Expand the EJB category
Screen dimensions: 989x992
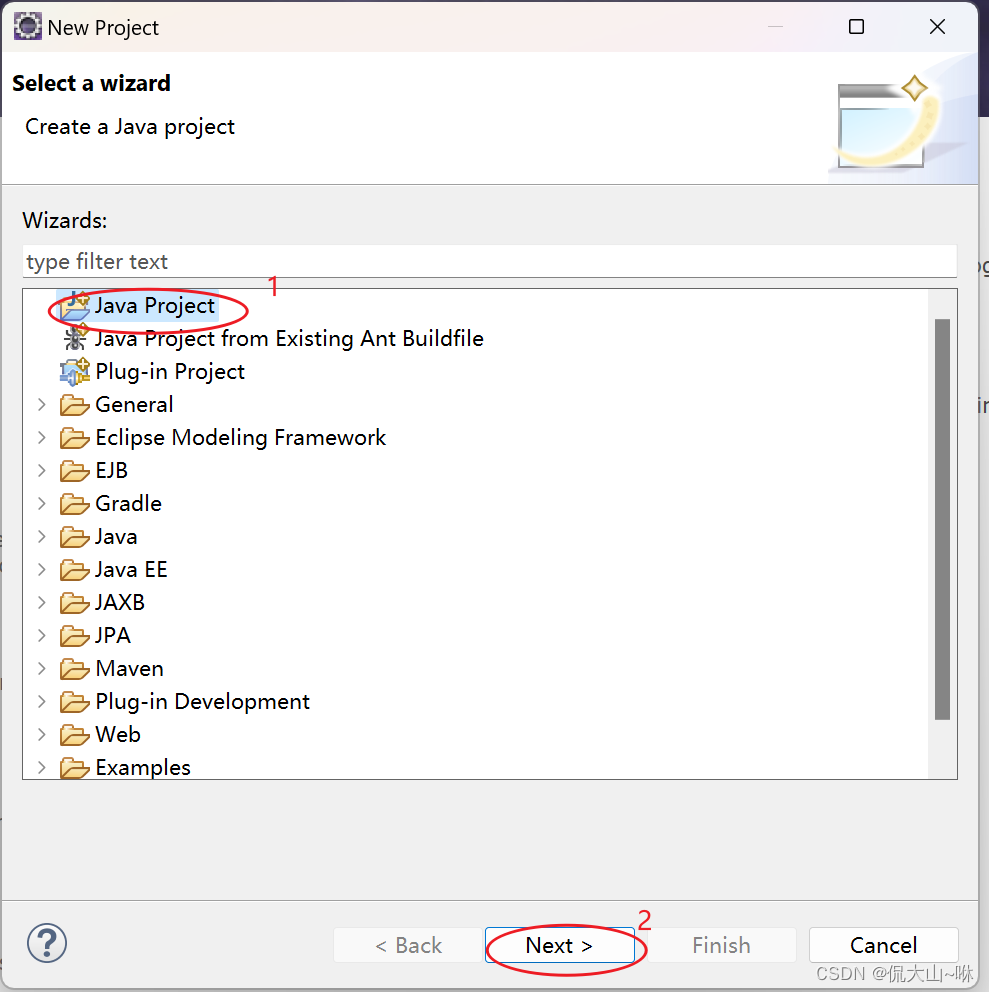pos(42,470)
